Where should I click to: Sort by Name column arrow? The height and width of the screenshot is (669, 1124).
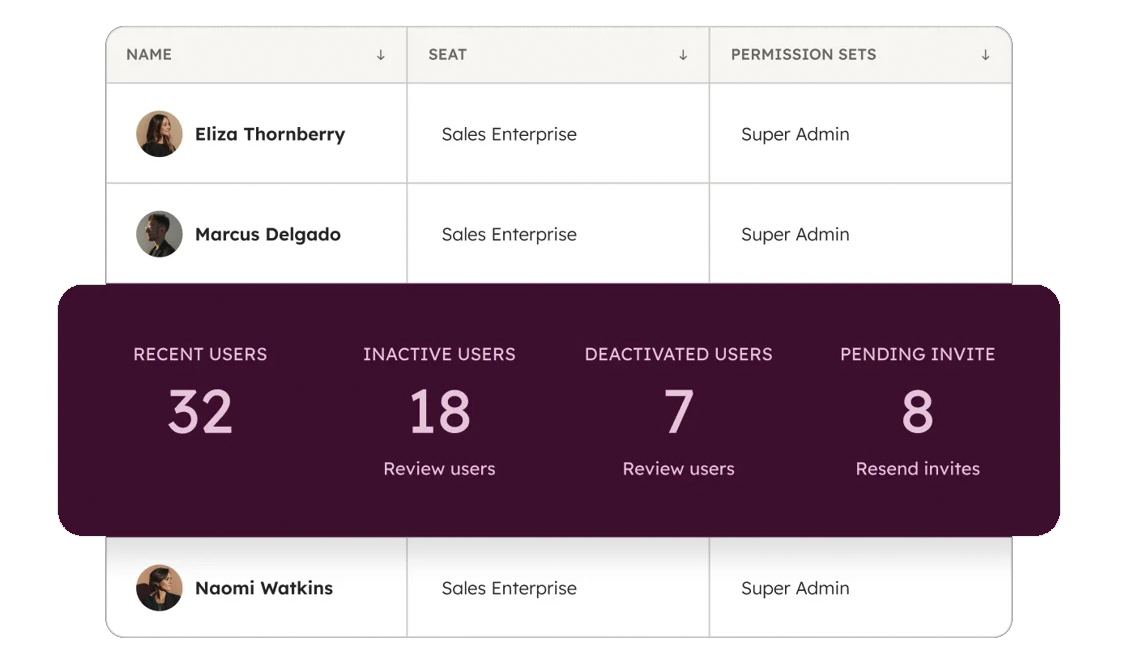[381, 55]
